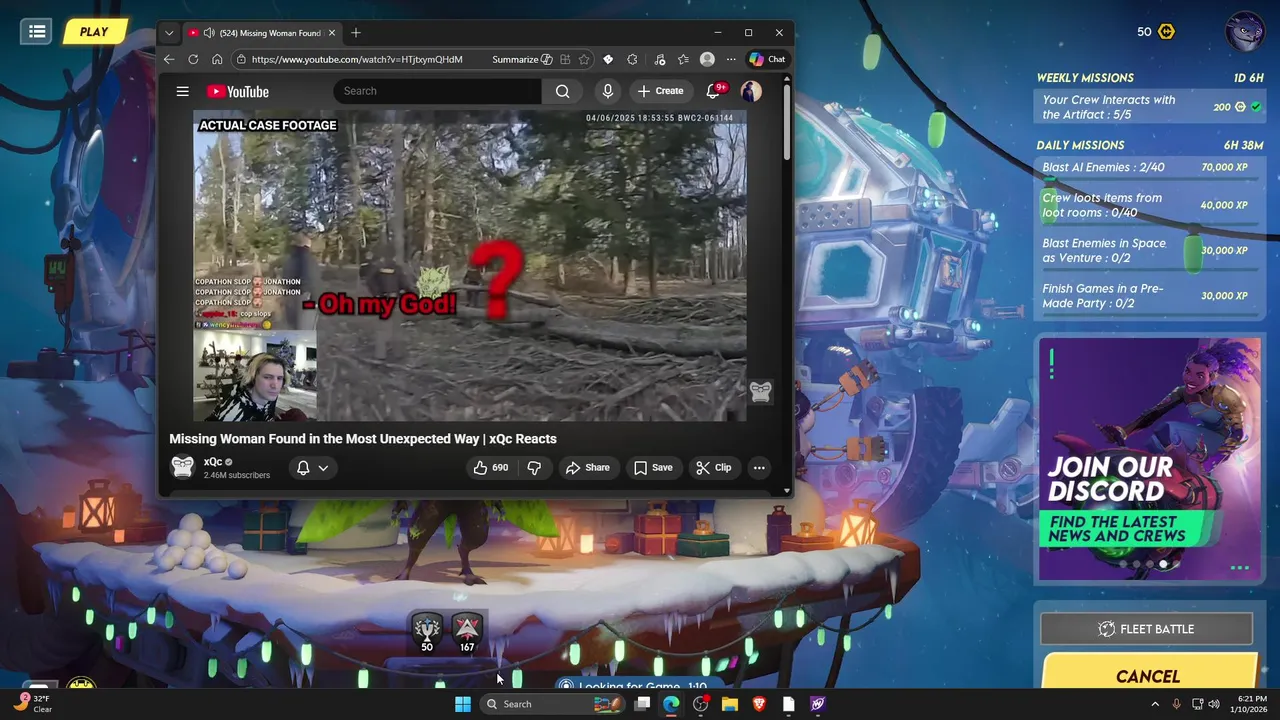
Task: Open a new browser tab with plus button
Action: coord(355,33)
